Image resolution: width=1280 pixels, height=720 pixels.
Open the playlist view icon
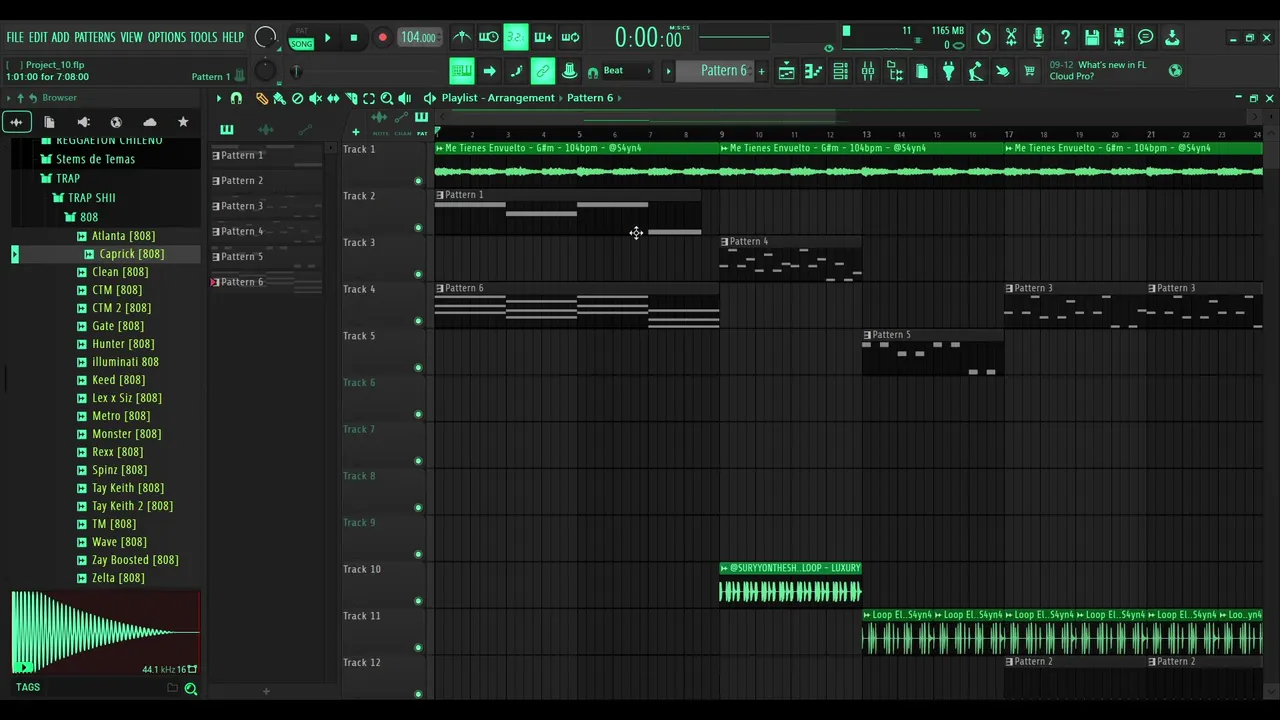[x=786, y=71]
